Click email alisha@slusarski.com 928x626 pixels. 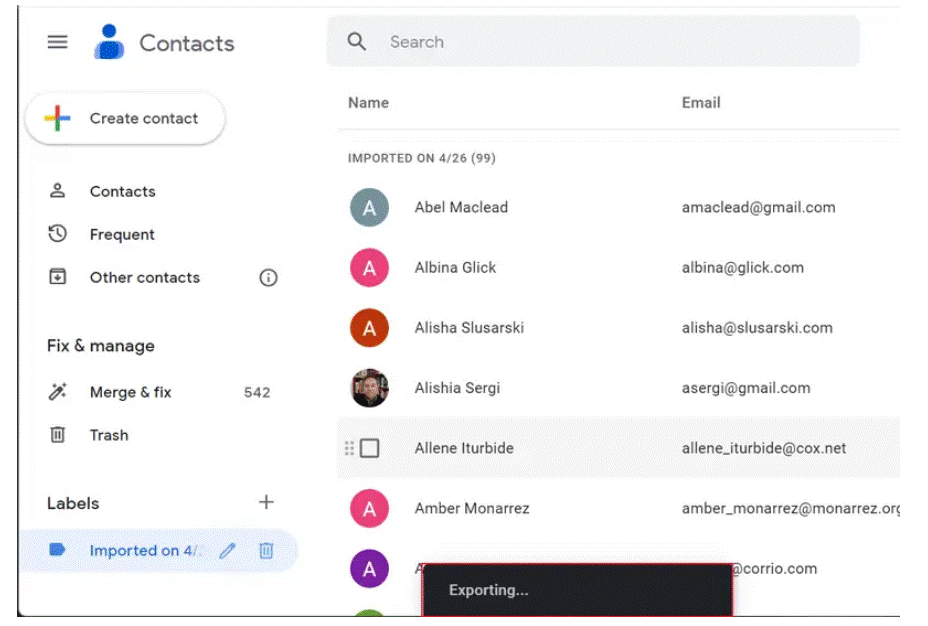click(757, 328)
